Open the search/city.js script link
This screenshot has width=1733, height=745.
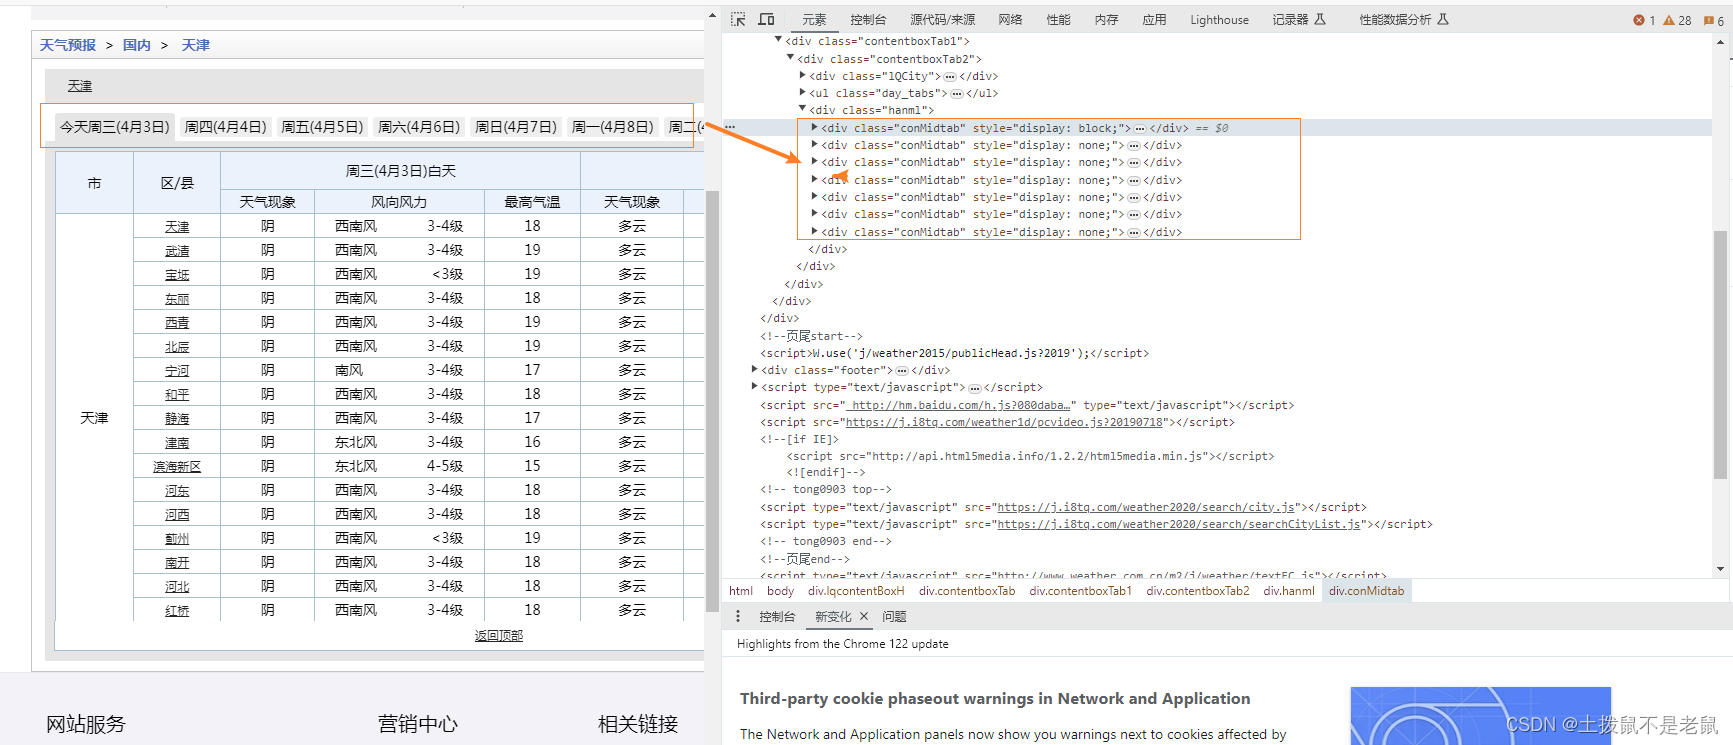[x=1146, y=507]
